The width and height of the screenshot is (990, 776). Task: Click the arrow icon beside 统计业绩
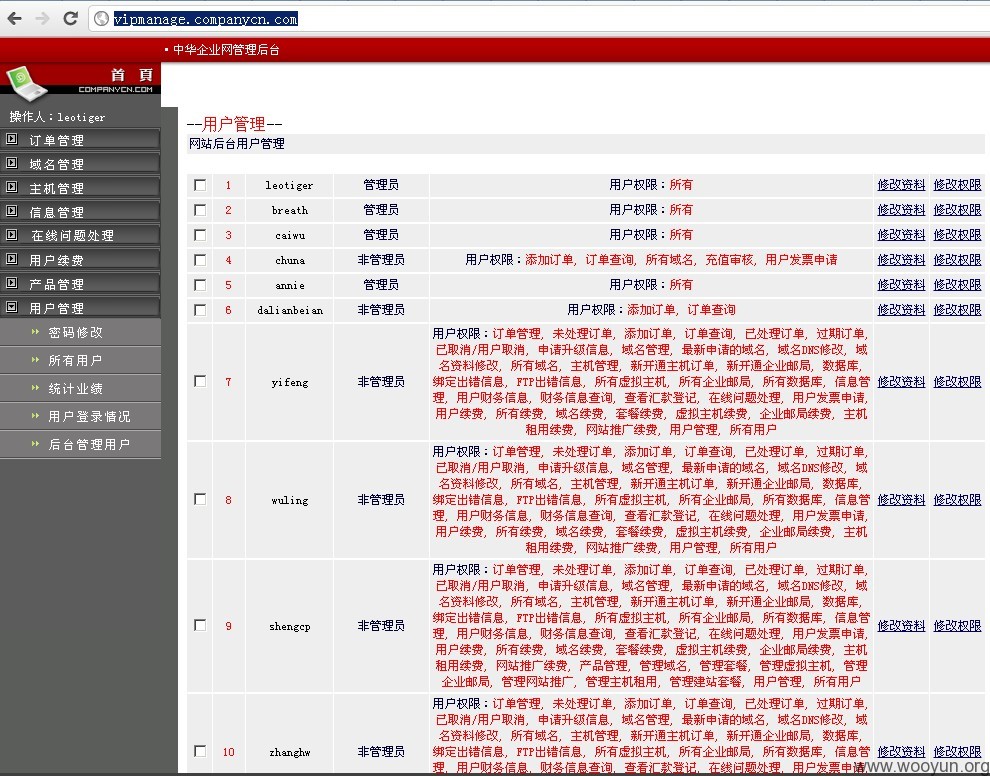coord(35,388)
